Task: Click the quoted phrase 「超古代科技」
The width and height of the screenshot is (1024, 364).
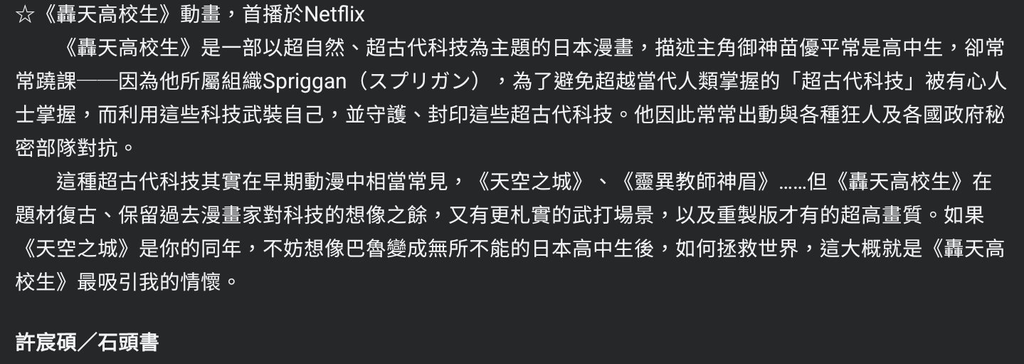Action: [x=852, y=82]
